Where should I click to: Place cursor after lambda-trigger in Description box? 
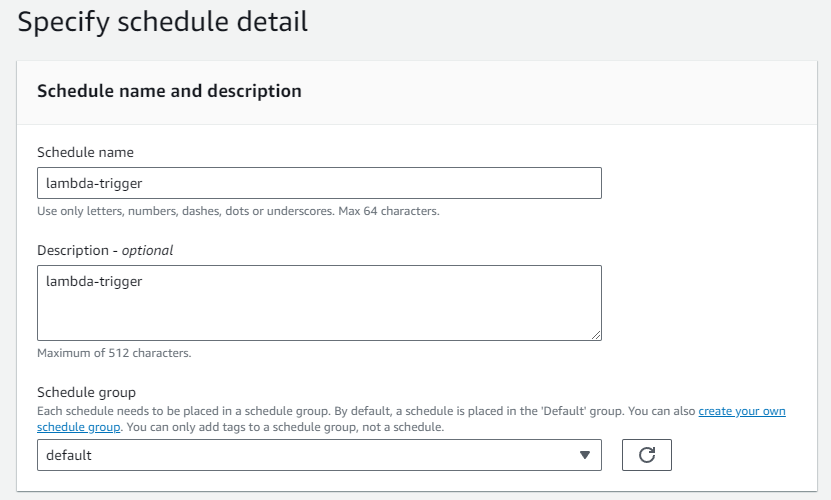click(x=143, y=282)
